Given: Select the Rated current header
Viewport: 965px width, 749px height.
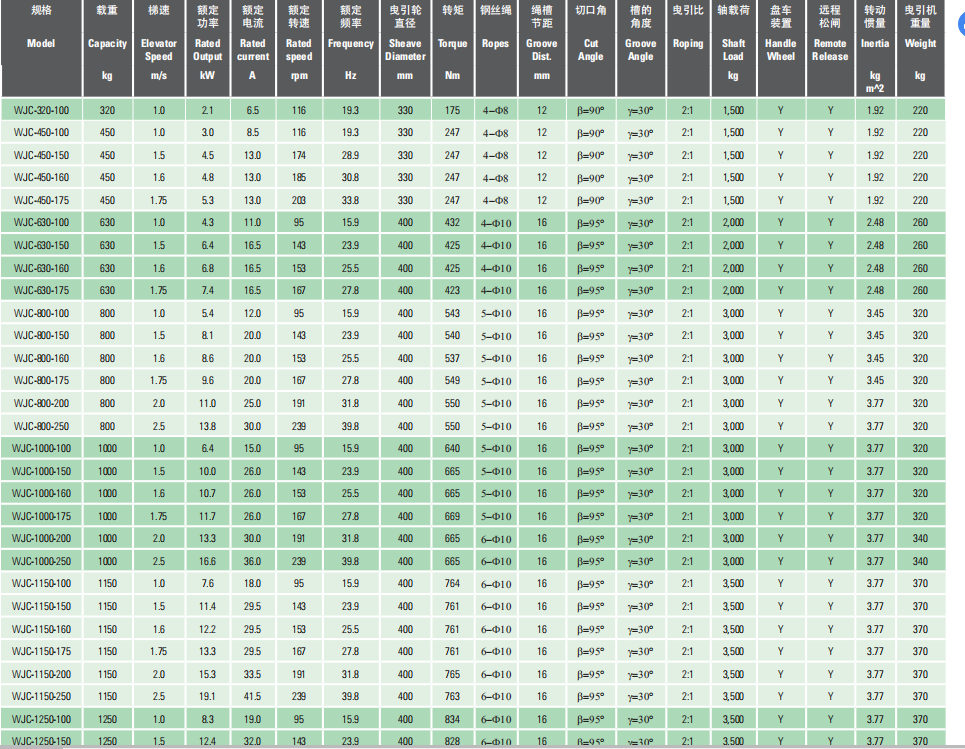Looking at the screenshot, I should tap(253, 48).
